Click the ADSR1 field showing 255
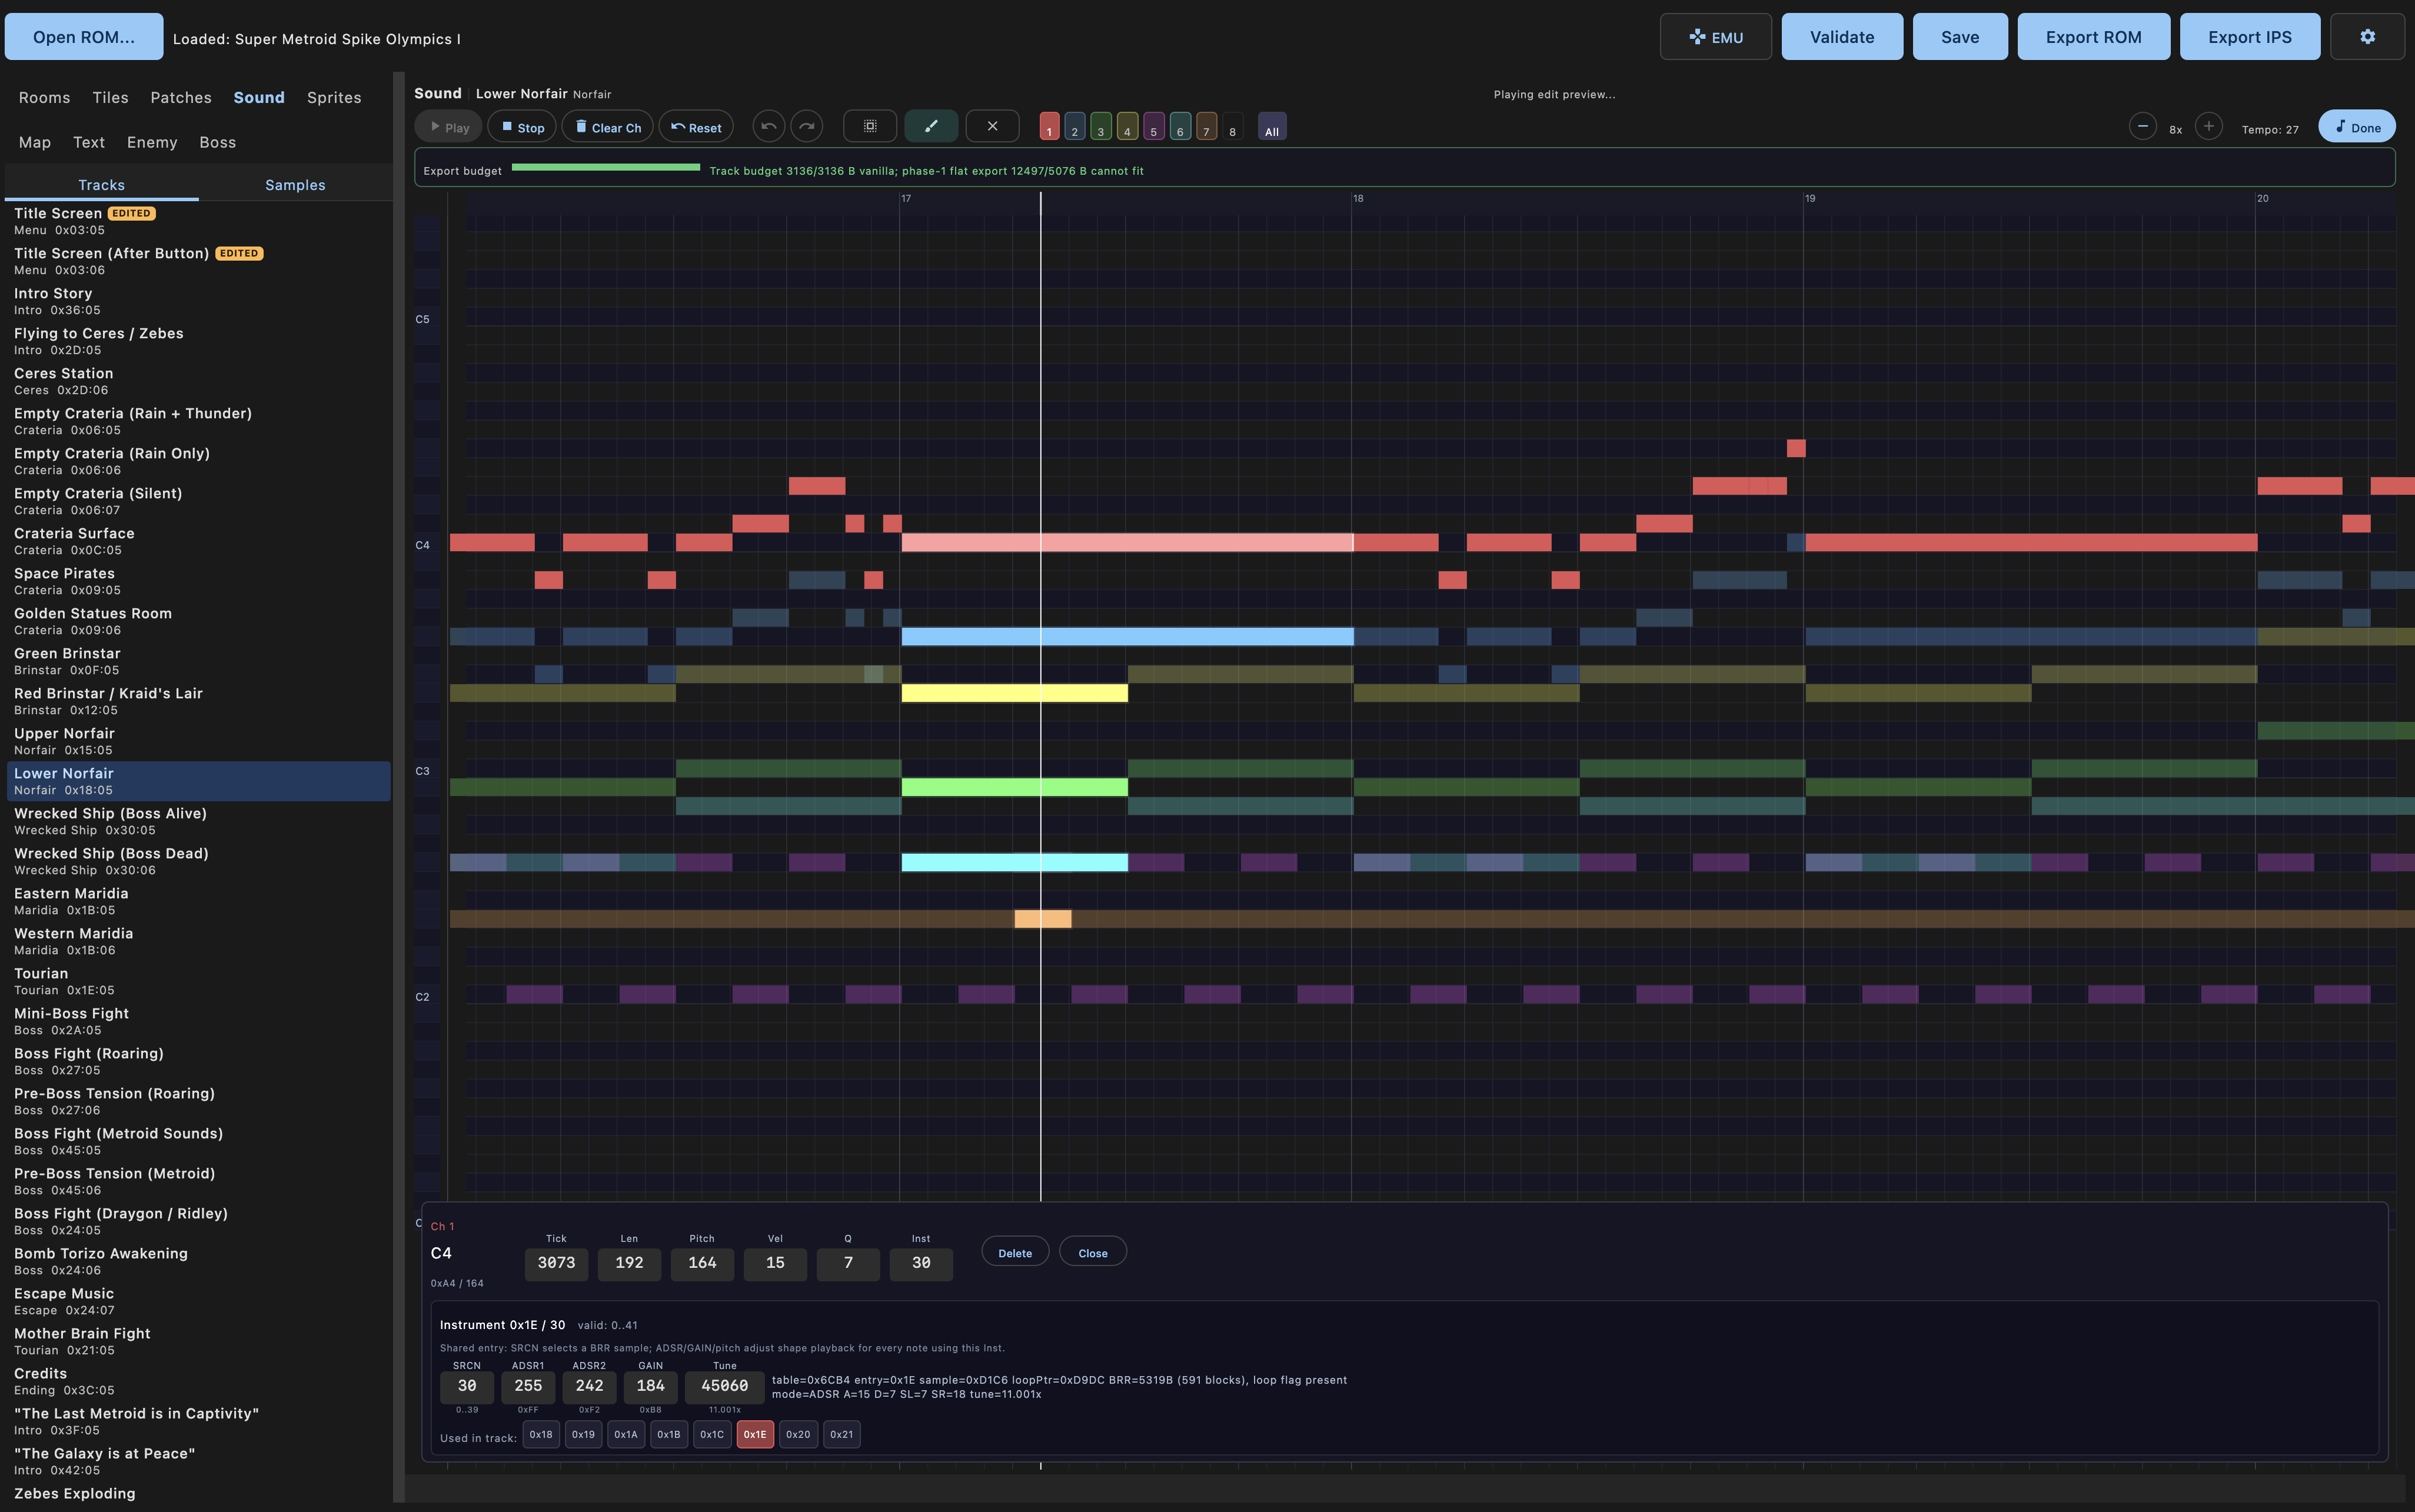Viewport: 2415px width, 1512px height. pos(528,1386)
